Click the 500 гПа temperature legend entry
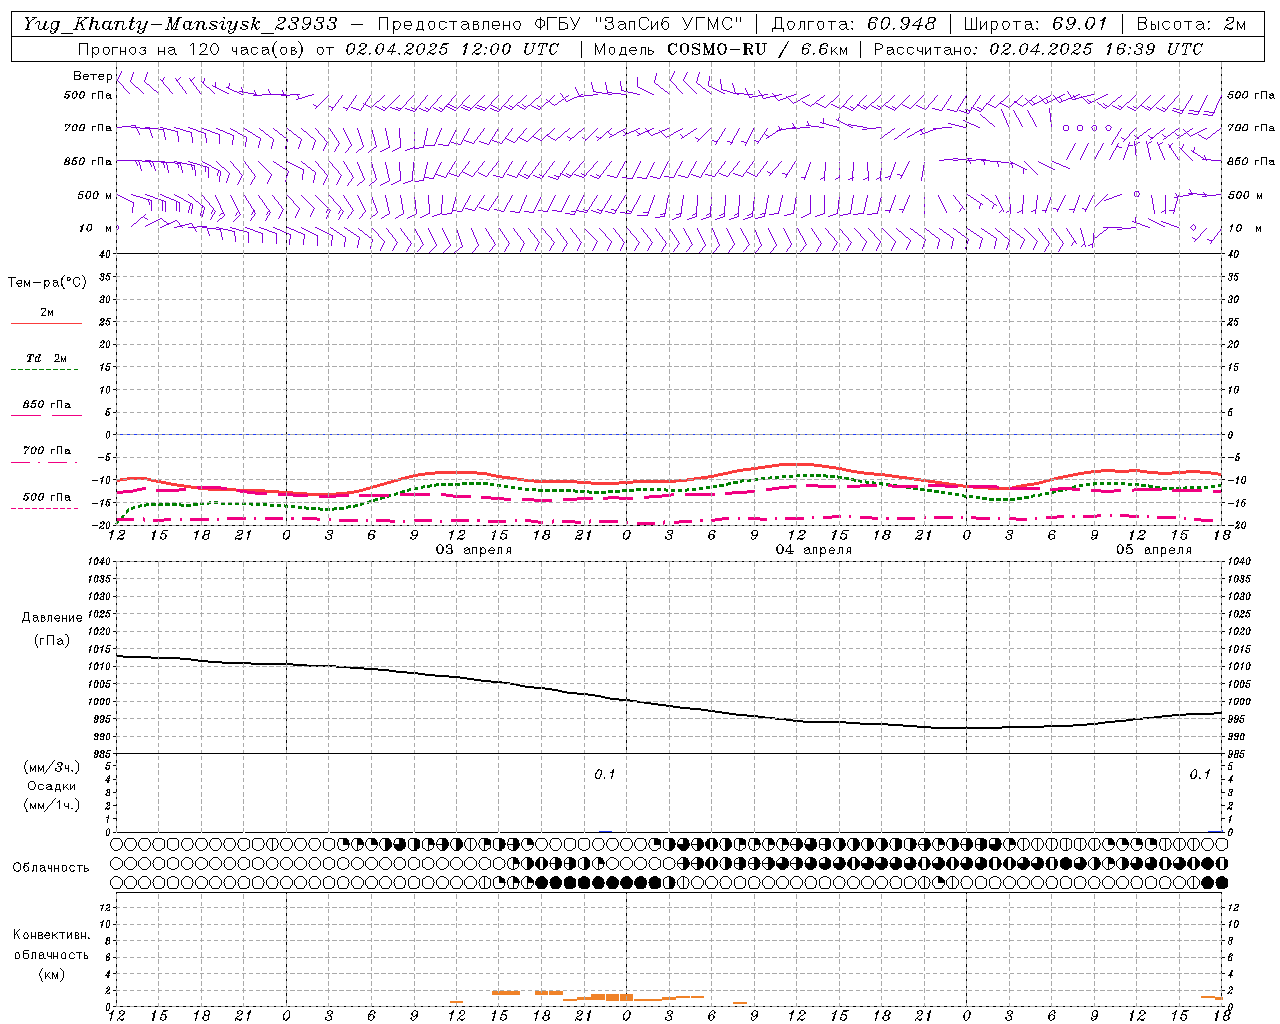 [x=47, y=497]
